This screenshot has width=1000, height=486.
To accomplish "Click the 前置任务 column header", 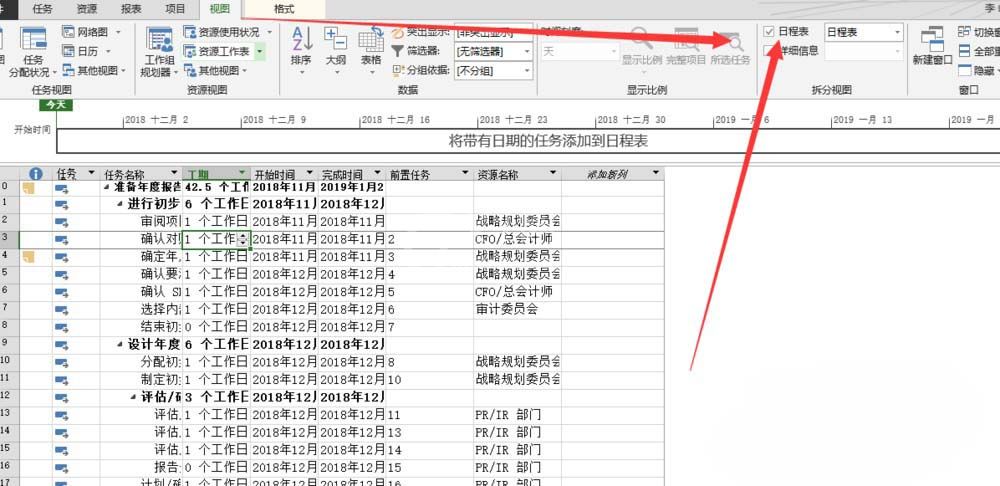I will click(430, 173).
